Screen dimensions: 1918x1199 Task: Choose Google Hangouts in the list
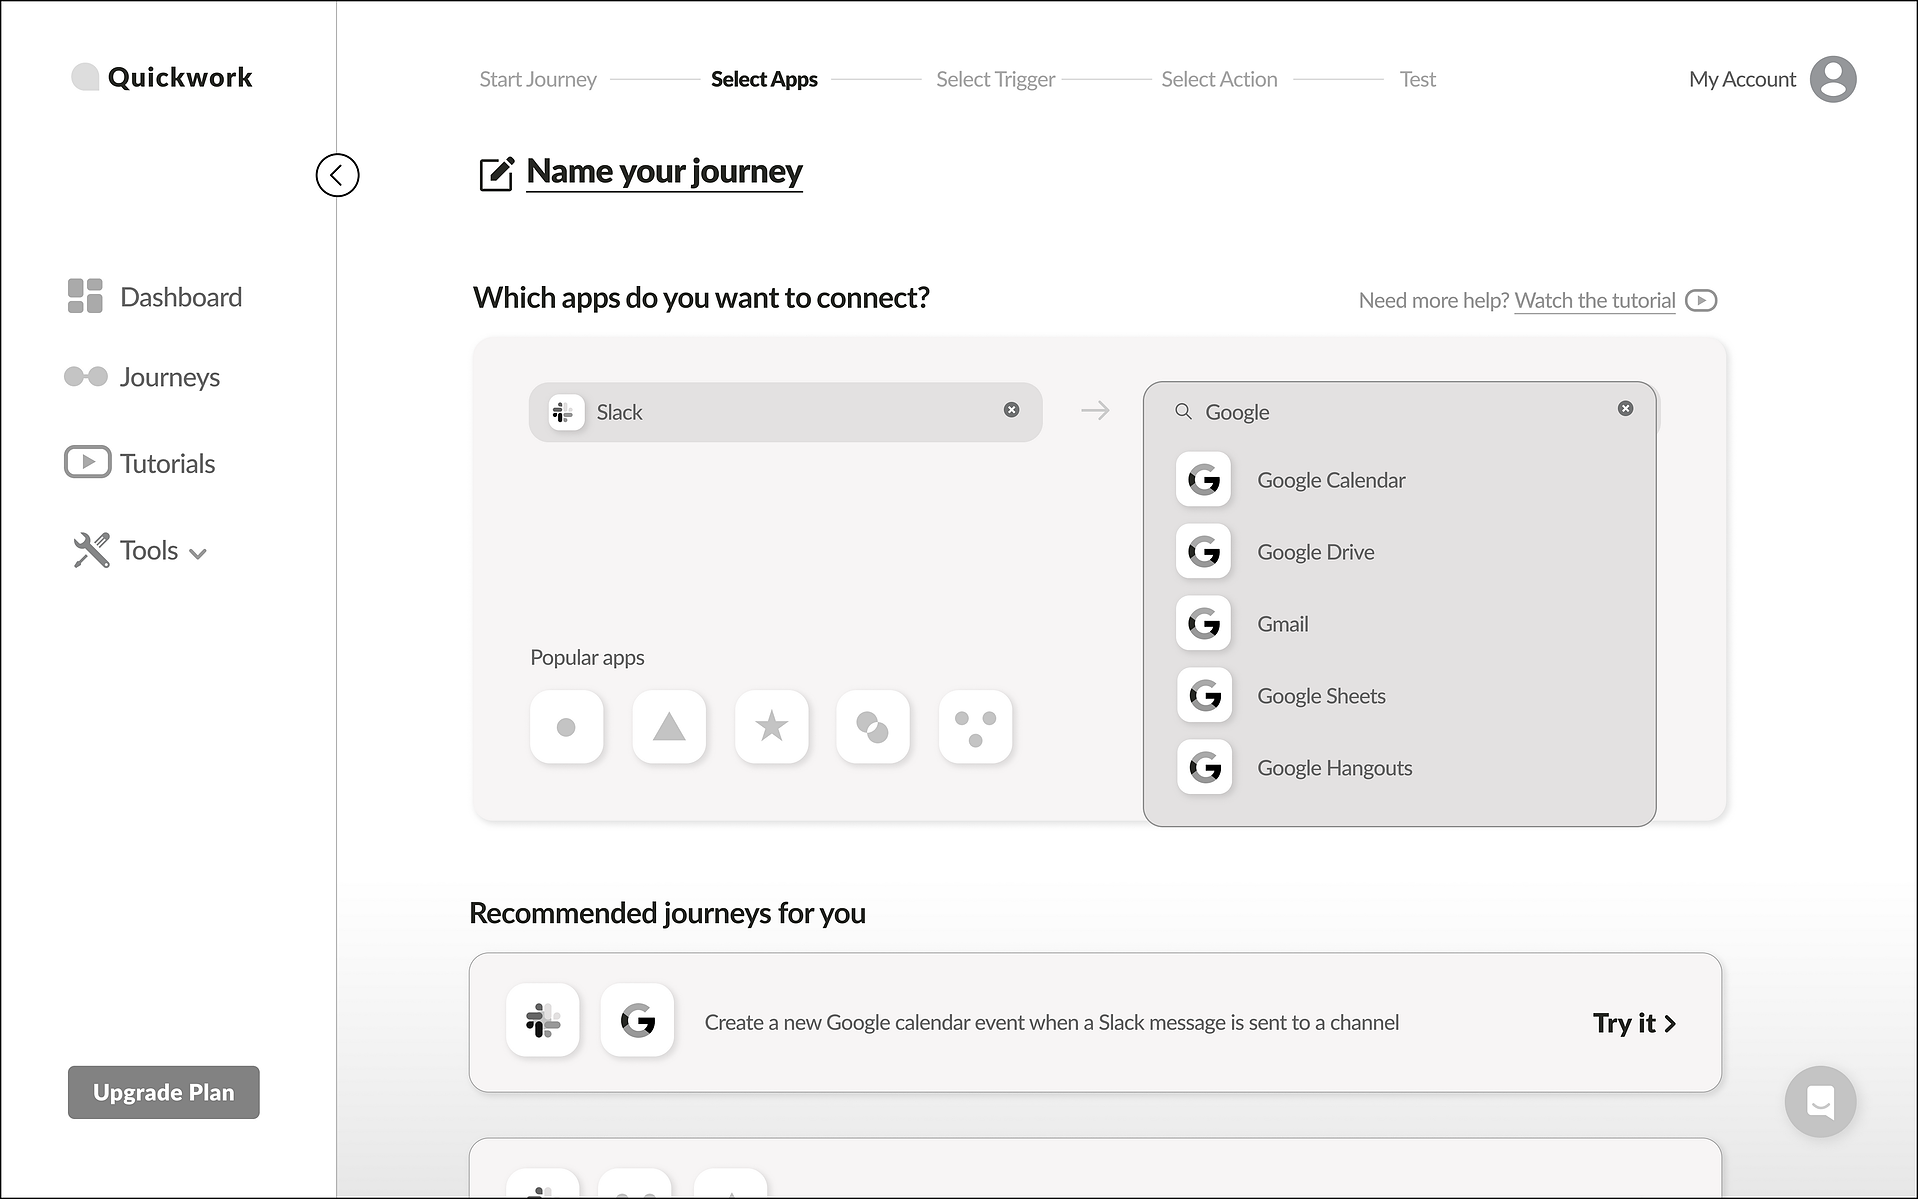(1399, 768)
